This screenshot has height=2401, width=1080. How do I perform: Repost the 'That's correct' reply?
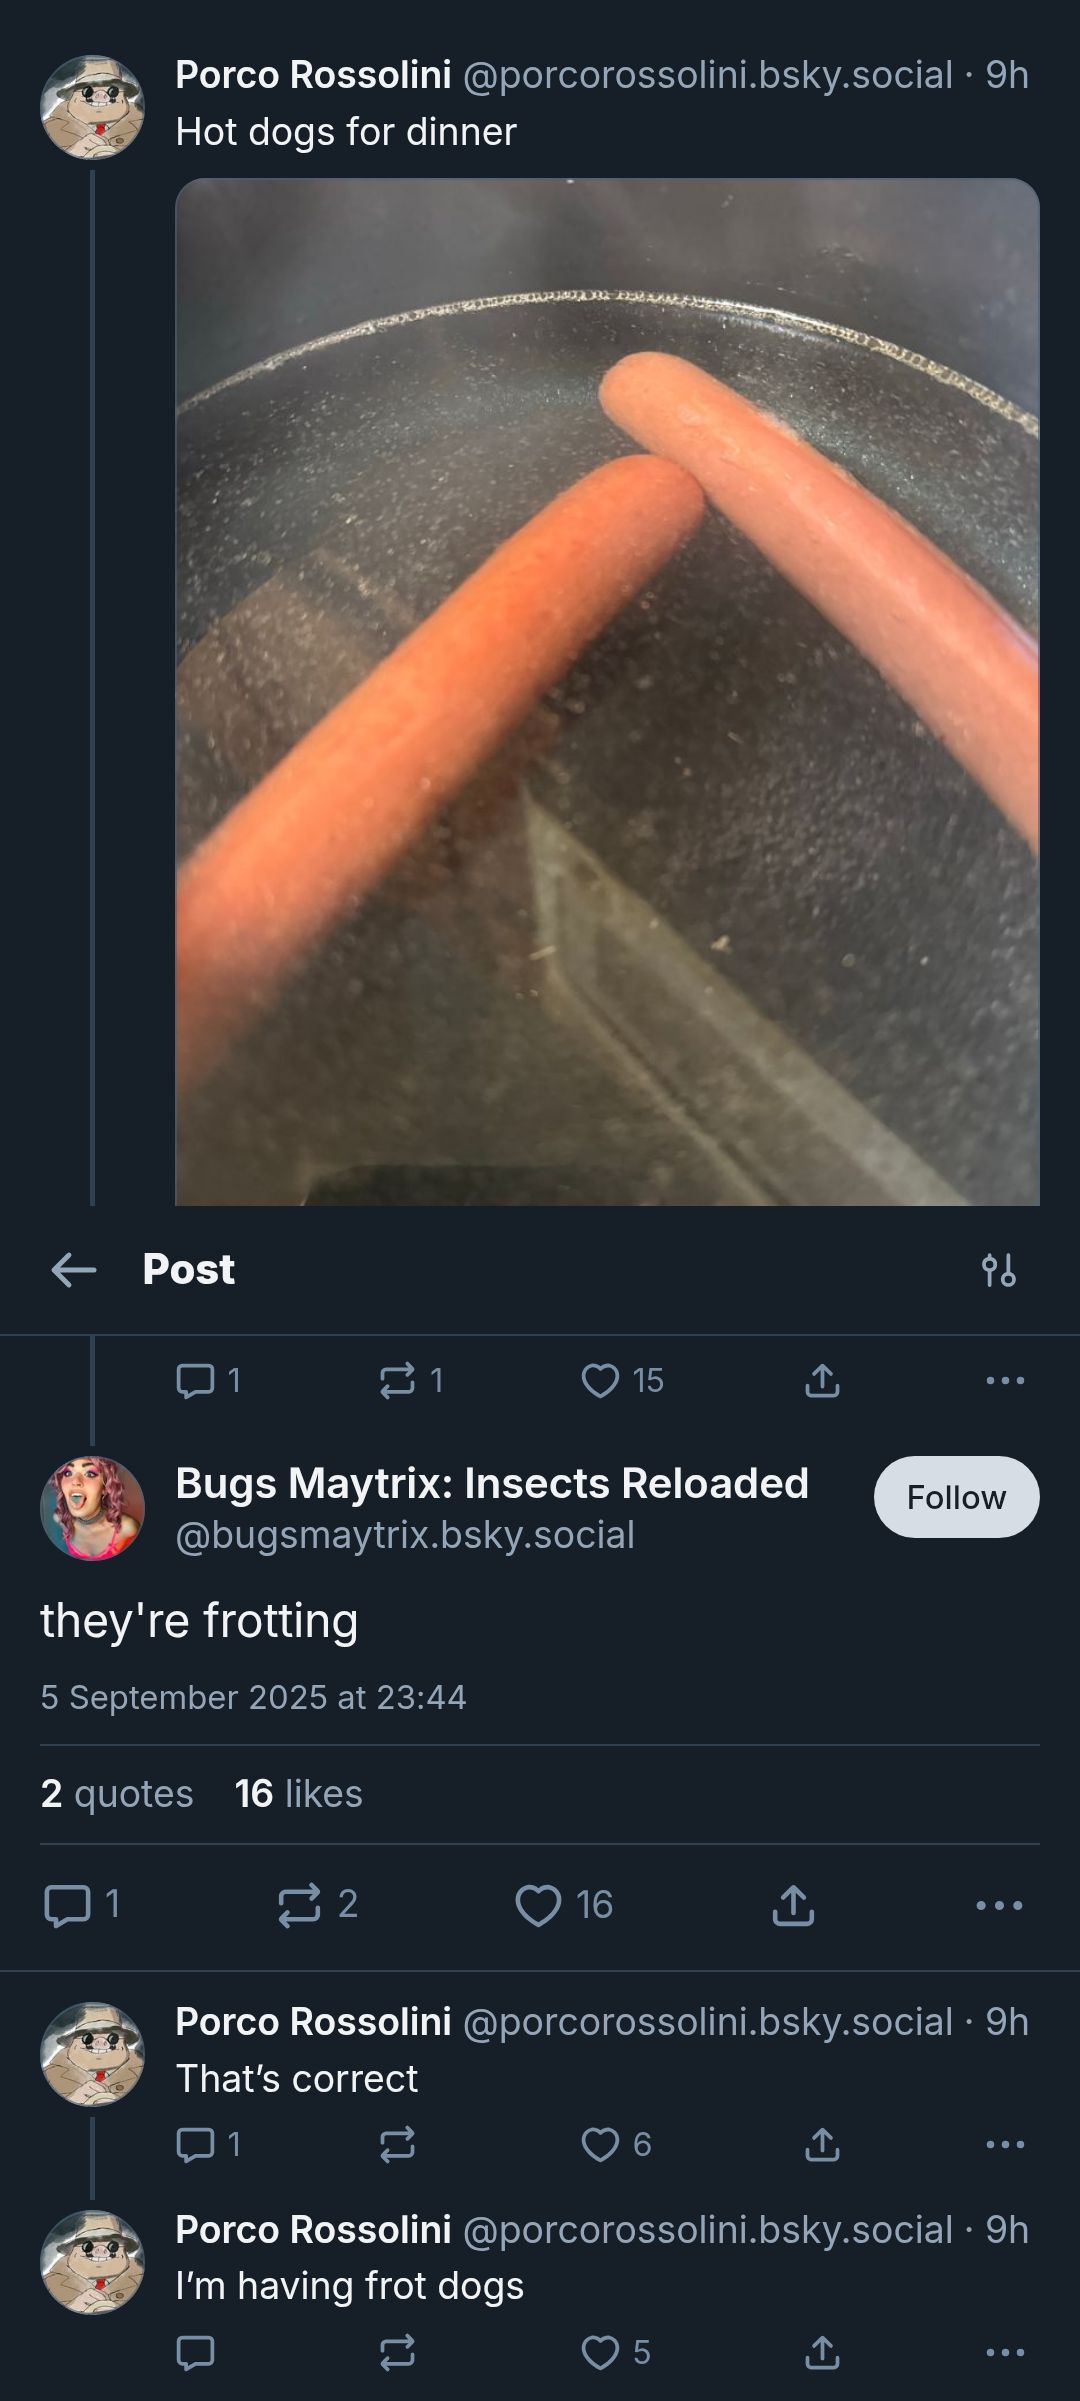(x=397, y=2145)
